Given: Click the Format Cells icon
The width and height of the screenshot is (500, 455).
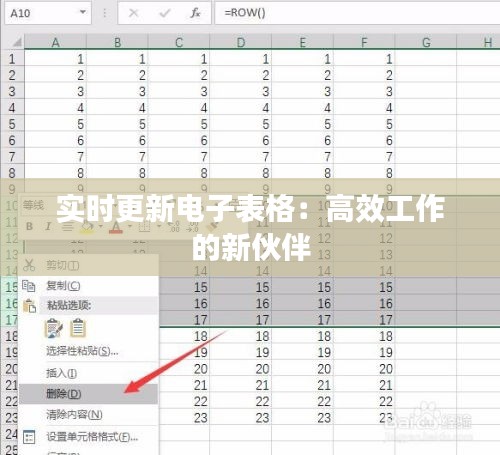Looking at the screenshot, I should pyautogui.click(x=29, y=437).
